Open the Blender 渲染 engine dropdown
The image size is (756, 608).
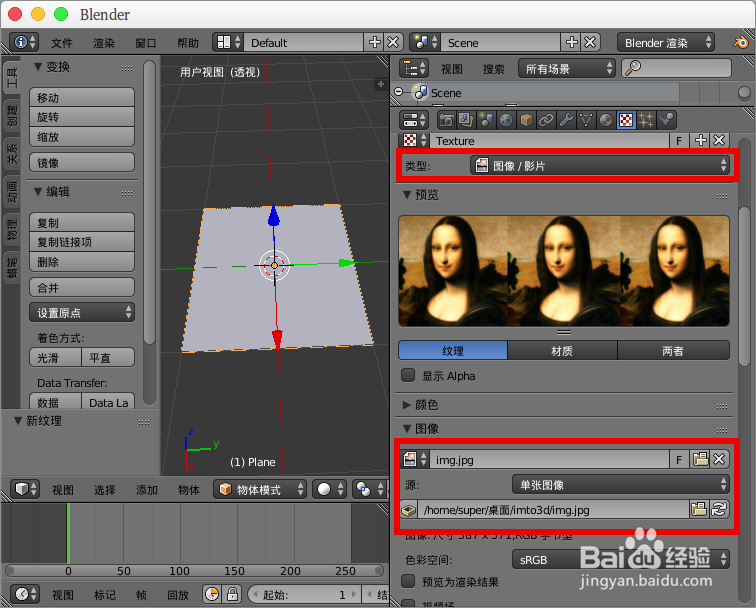coord(666,42)
